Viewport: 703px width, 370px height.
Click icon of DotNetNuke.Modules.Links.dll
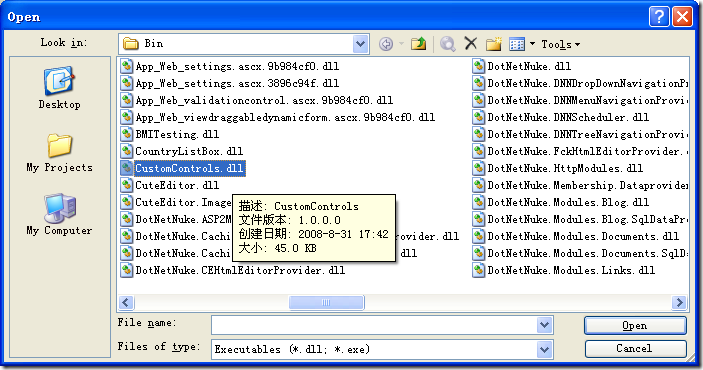479,270
